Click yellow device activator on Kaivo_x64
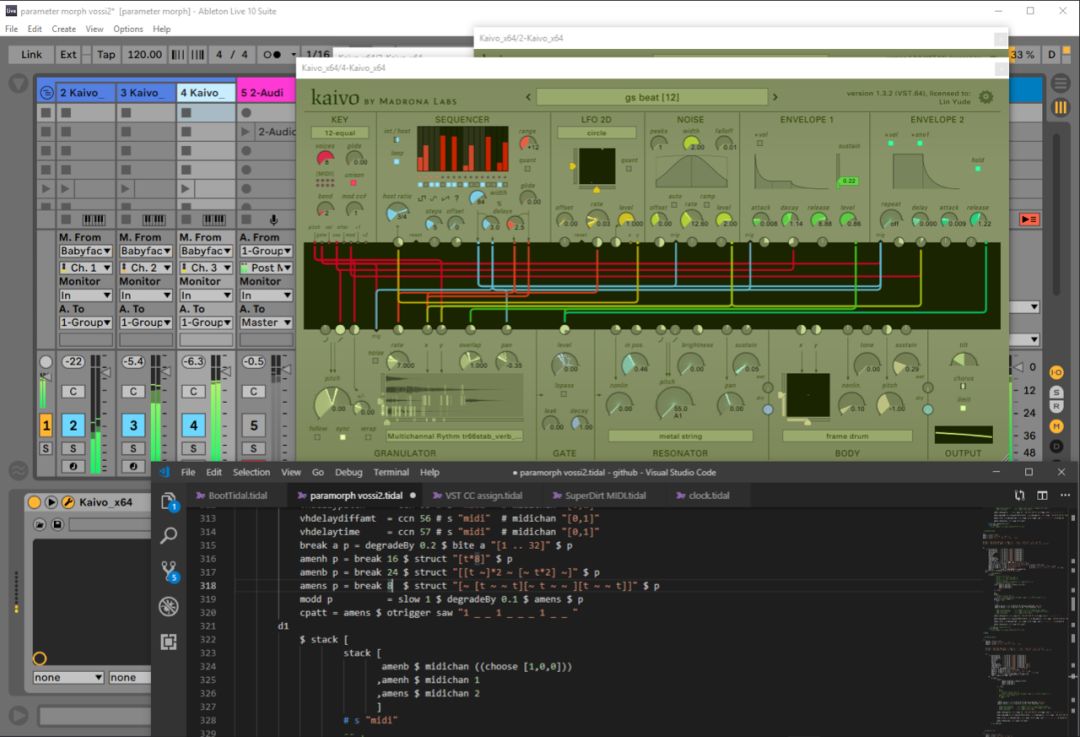The width and height of the screenshot is (1080, 737). 34,502
